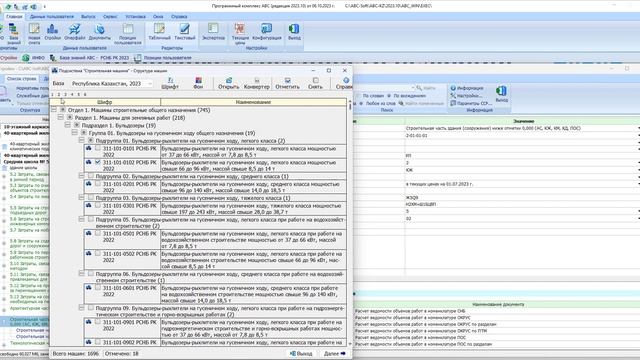Image resolution: width=640 pixels, height=360 pixels.
Task: Check the box for machine 311-101-0101
Action: (x=98, y=148)
